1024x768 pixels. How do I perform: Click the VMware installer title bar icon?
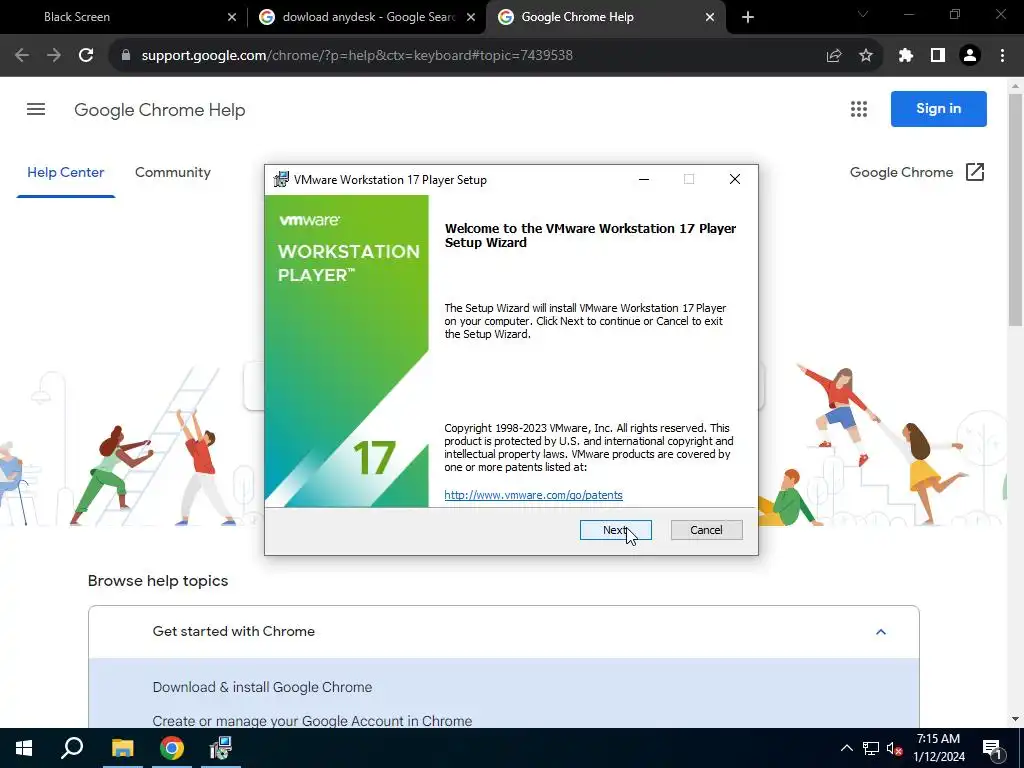pos(281,180)
